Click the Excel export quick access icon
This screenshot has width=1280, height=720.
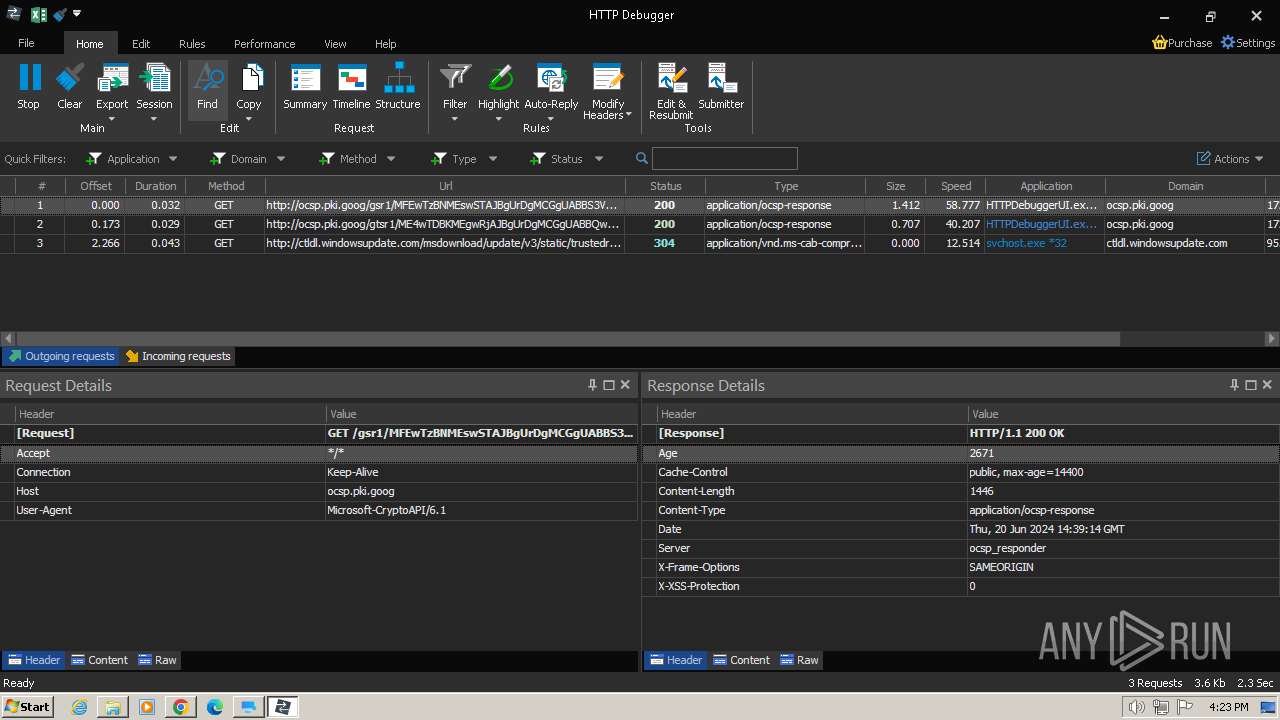(x=39, y=14)
